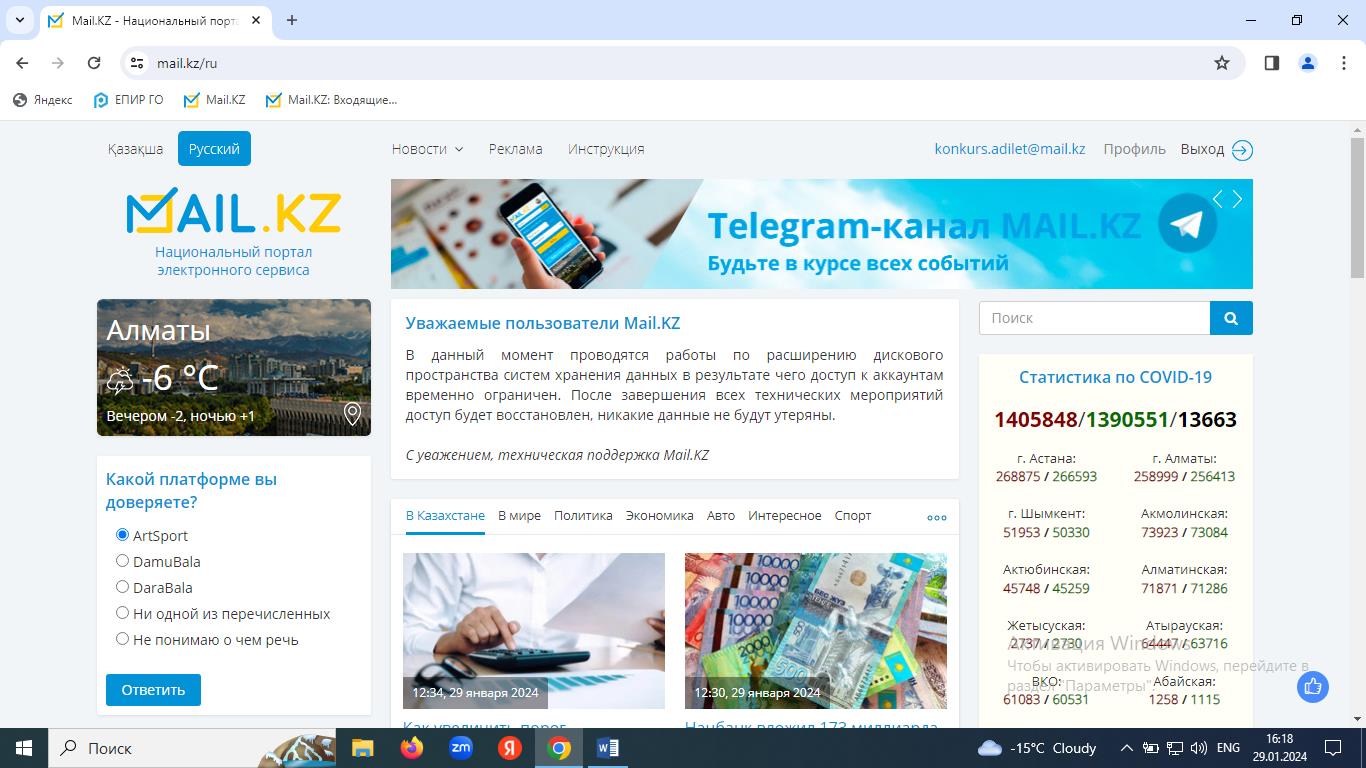Choose 'Ни одной из перечисленных' option
Viewport: 1366px width, 768px height.
[123, 613]
